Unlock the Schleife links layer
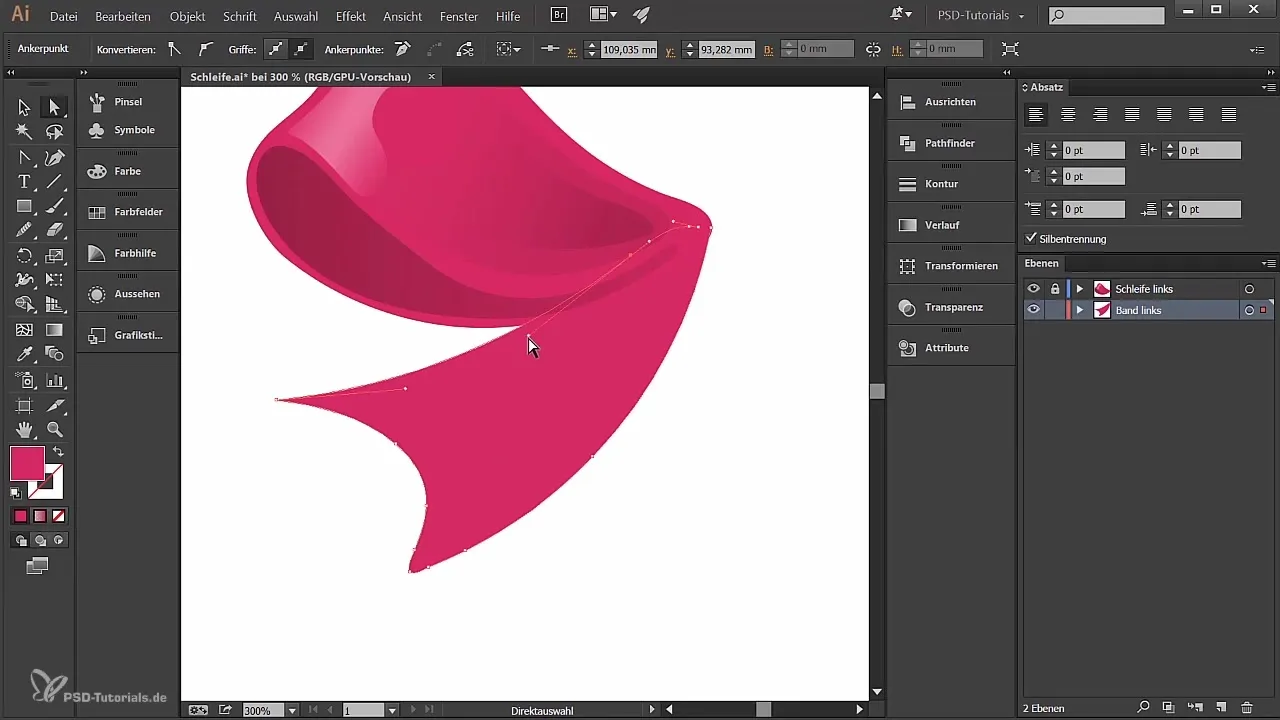The width and height of the screenshot is (1280, 720). 1054,289
